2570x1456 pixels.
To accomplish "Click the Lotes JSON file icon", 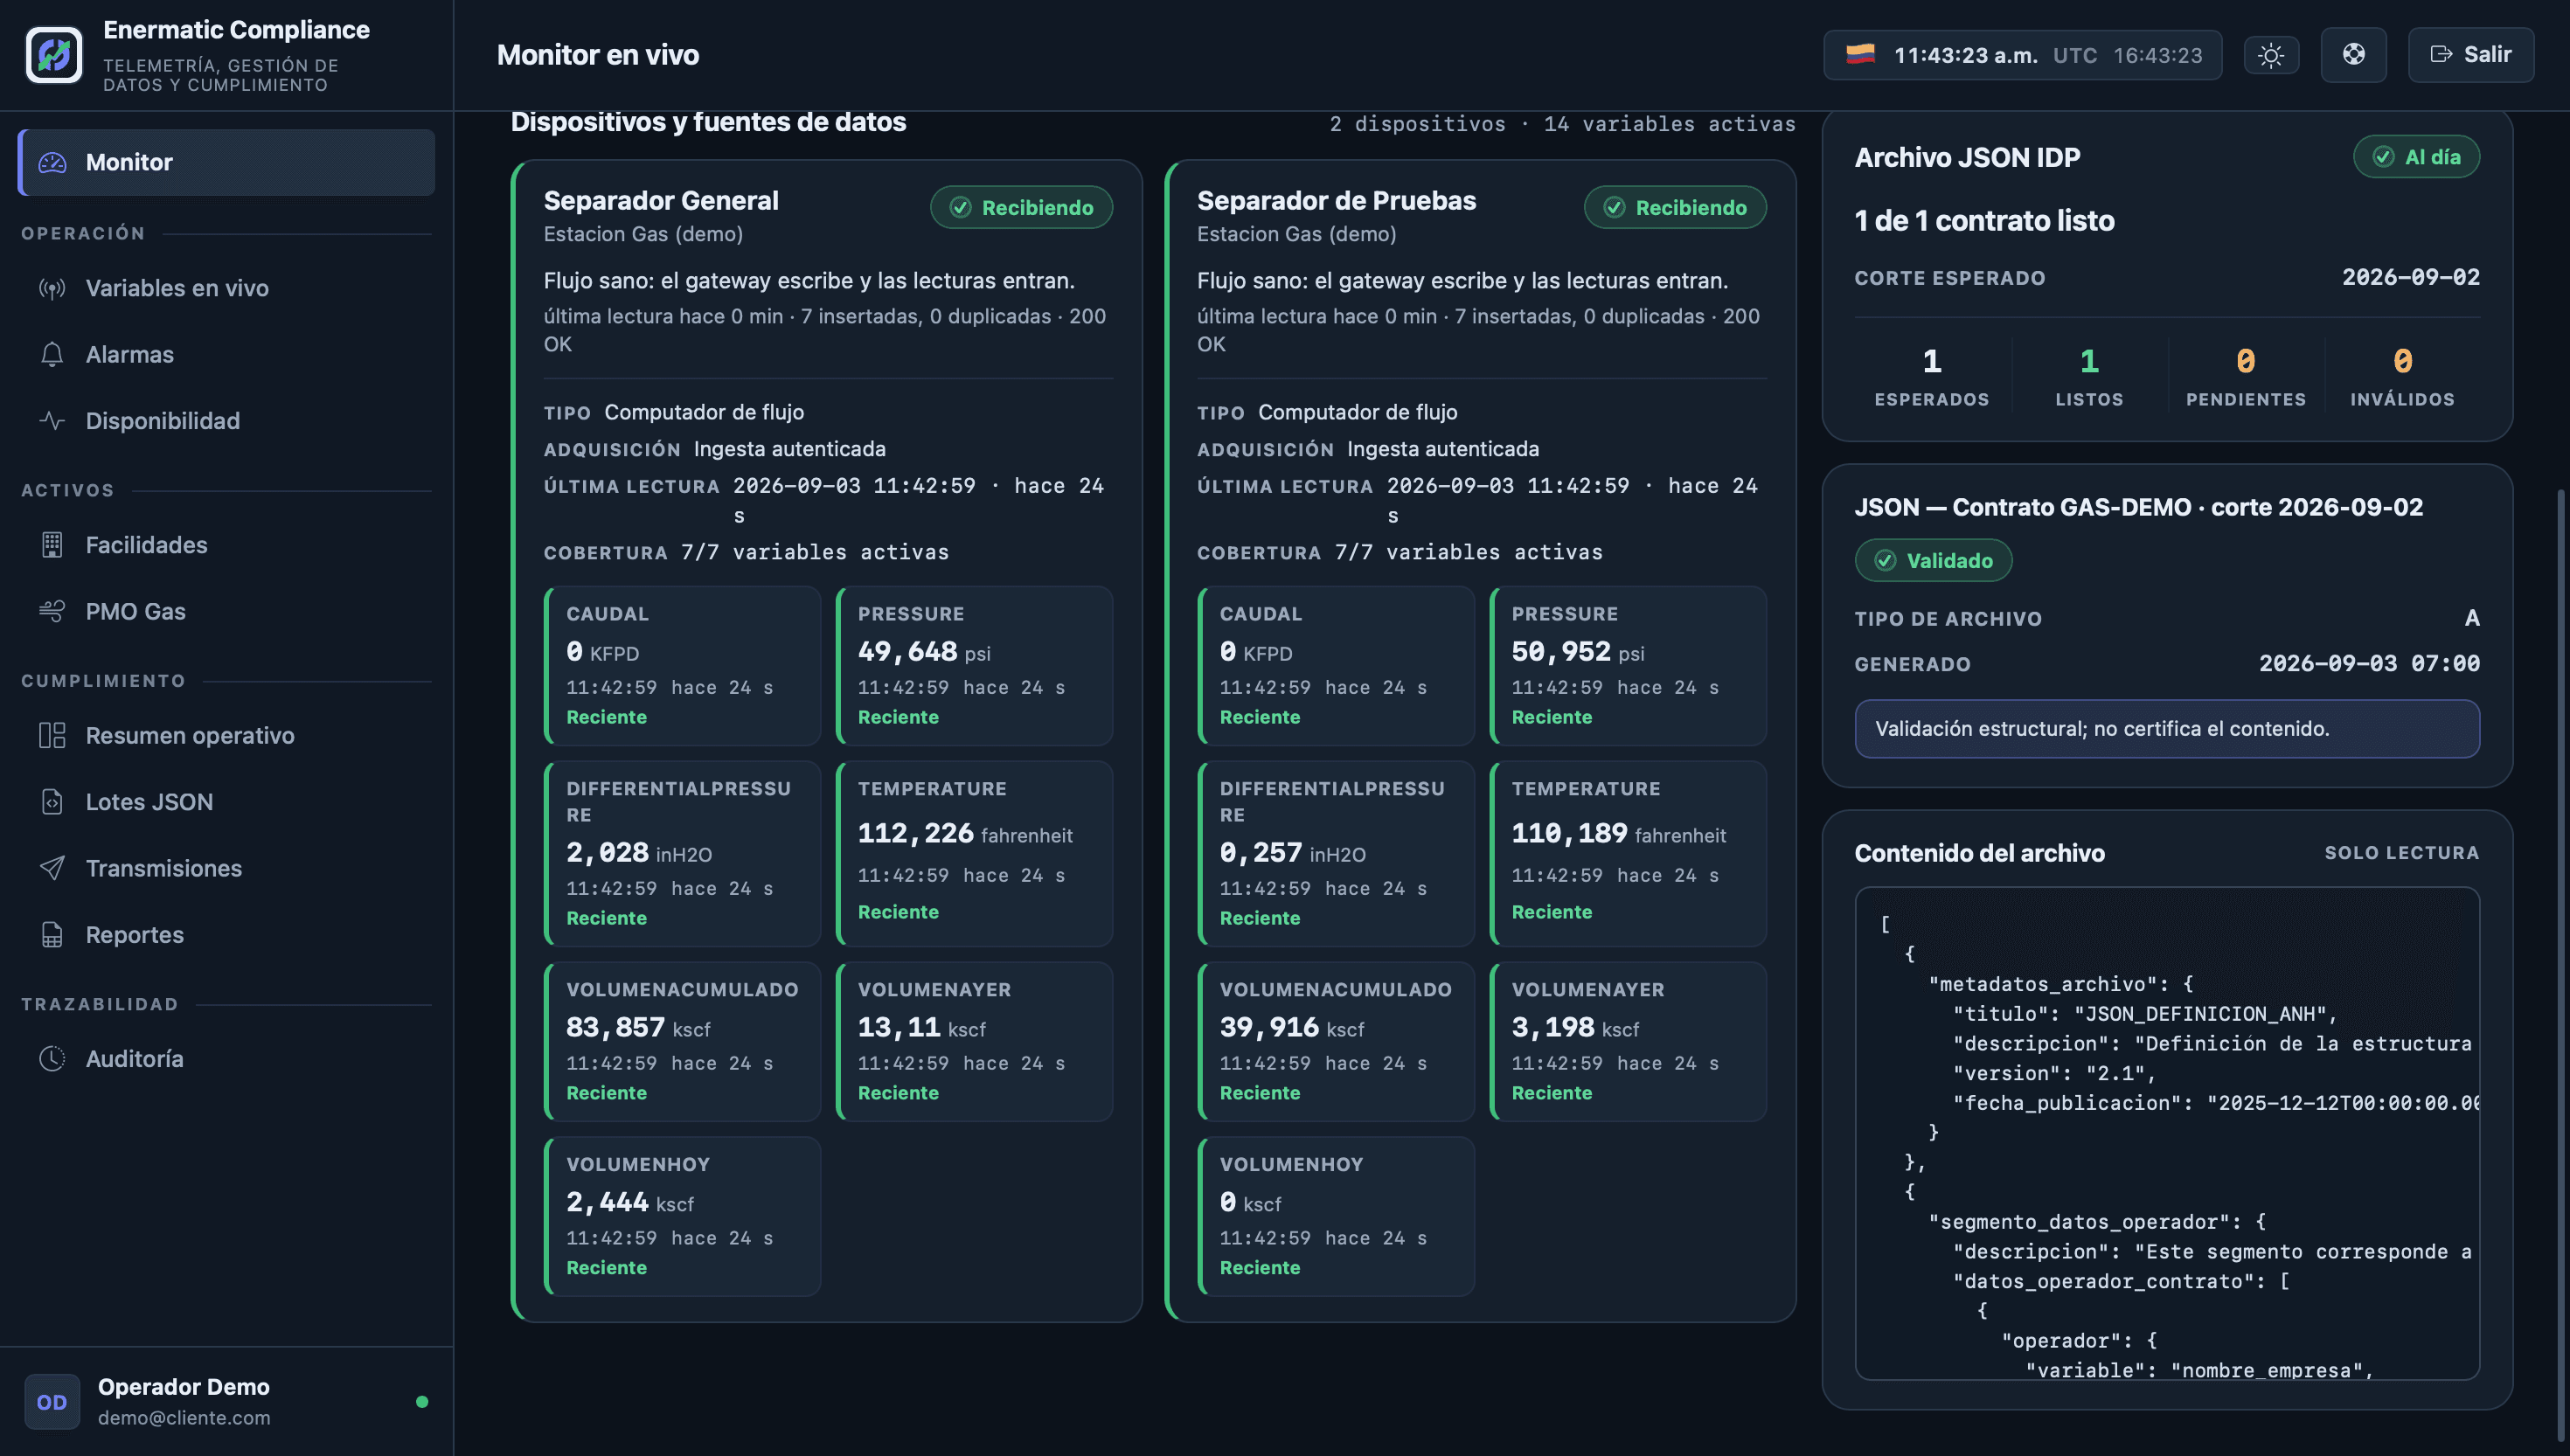I will coord(52,802).
